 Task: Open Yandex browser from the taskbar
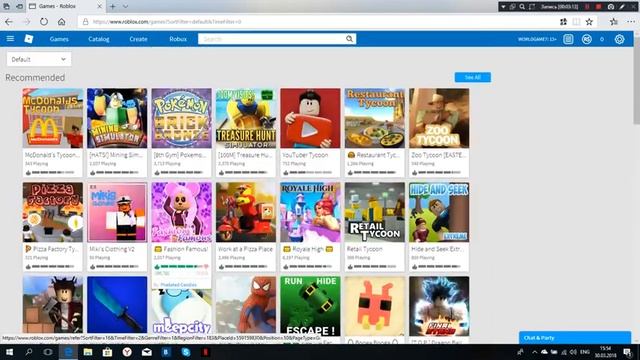(x=127, y=352)
